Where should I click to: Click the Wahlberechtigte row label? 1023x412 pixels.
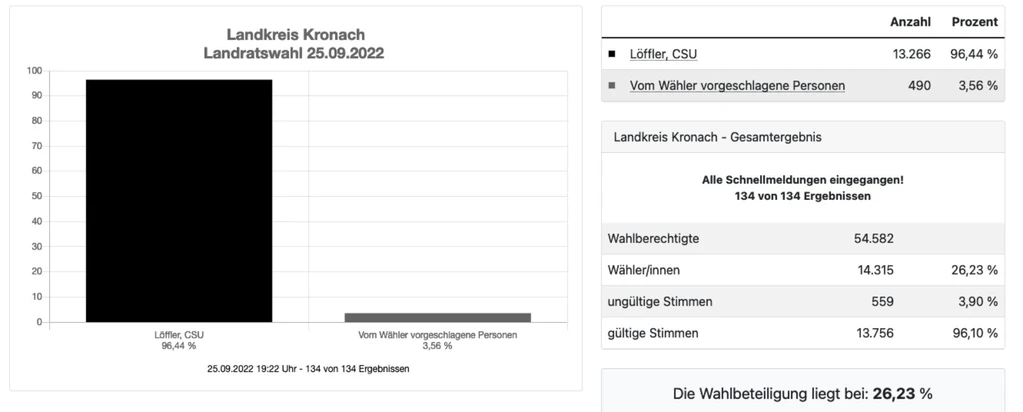click(x=653, y=238)
